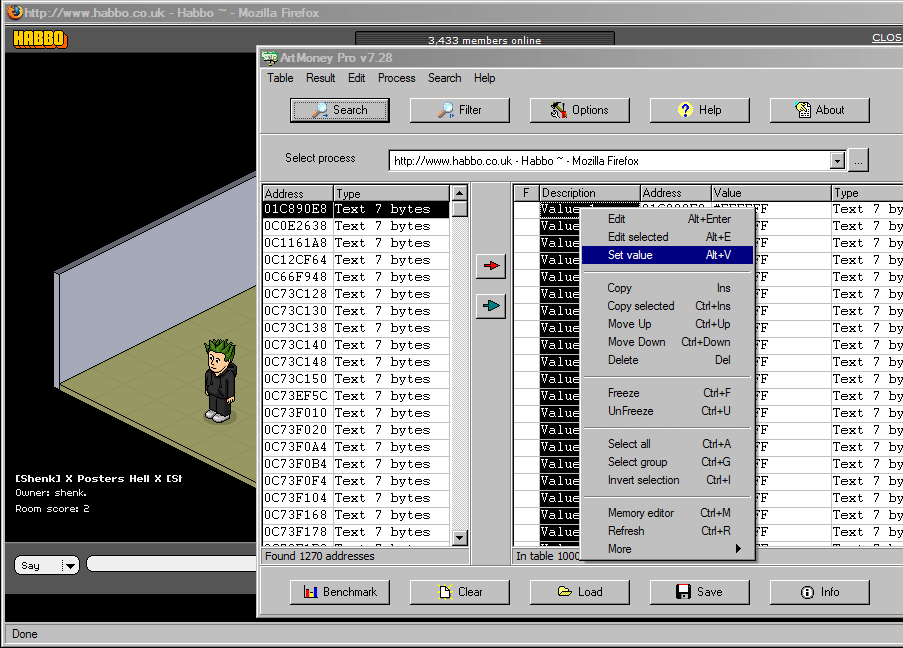Image resolution: width=903 pixels, height=648 pixels.
Task: Select address row 0C73C128
Action: click(356, 294)
